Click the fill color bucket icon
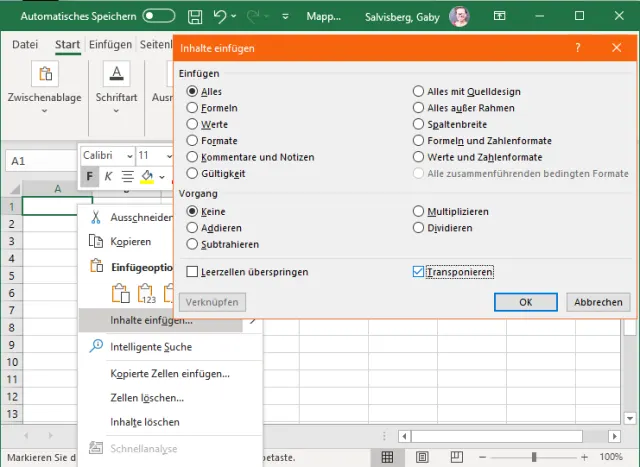This screenshot has width=640, height=467. click(x=146, y=177)
